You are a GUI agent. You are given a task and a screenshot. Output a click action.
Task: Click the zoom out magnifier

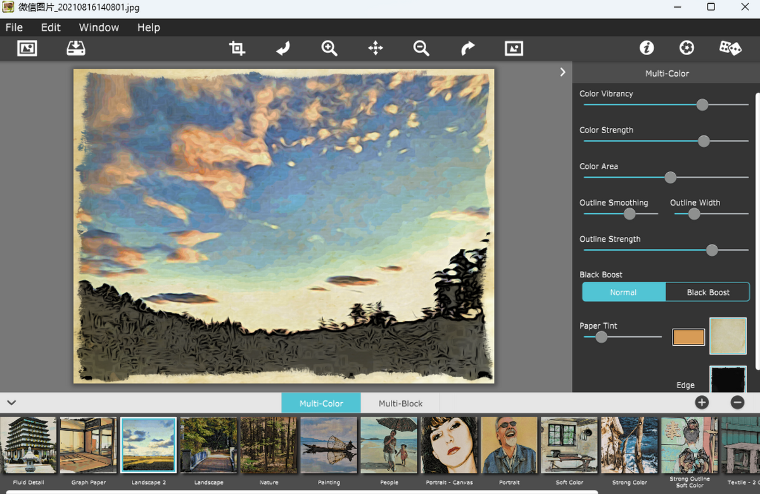point(421,48)
